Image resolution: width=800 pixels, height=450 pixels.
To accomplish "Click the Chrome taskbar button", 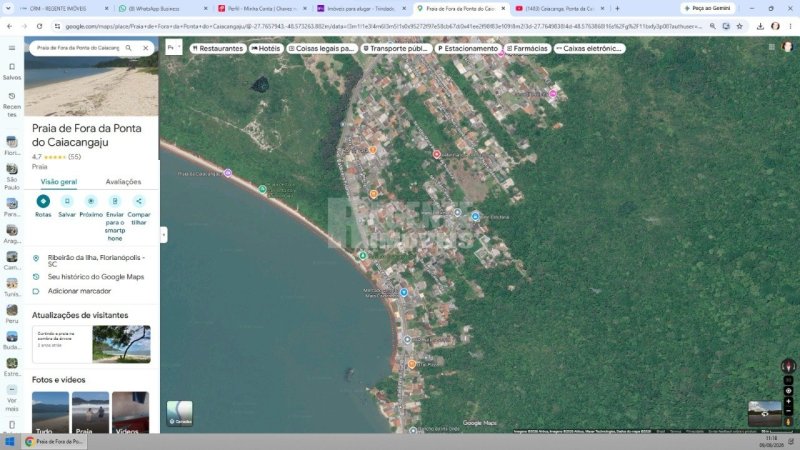I will point(54,442).
